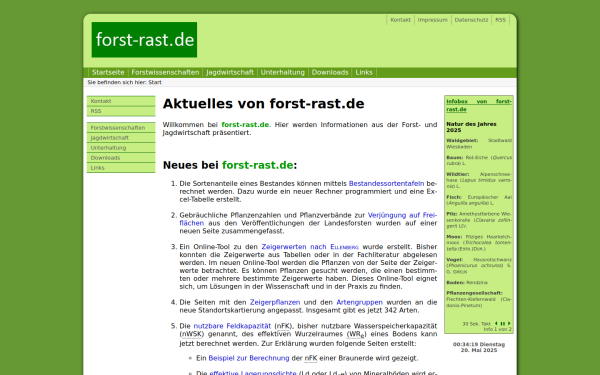Open the Bestandessortentafeln link
Image resolution: width=600 pixels, height=375 pixels.
pyautogui.click(x=386, y=184)
